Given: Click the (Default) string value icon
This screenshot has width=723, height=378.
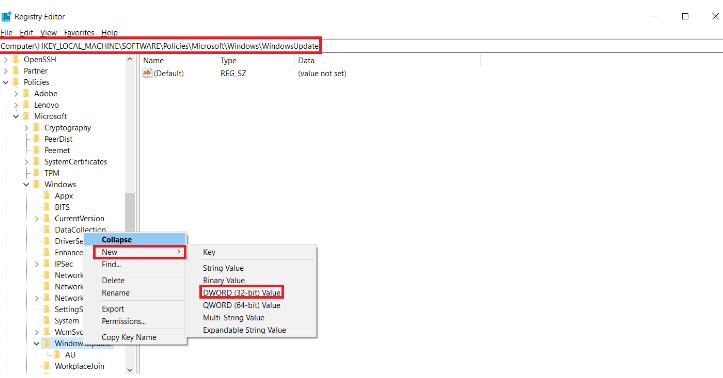Looking at the screenshot, I should click(x=147, y=73).
